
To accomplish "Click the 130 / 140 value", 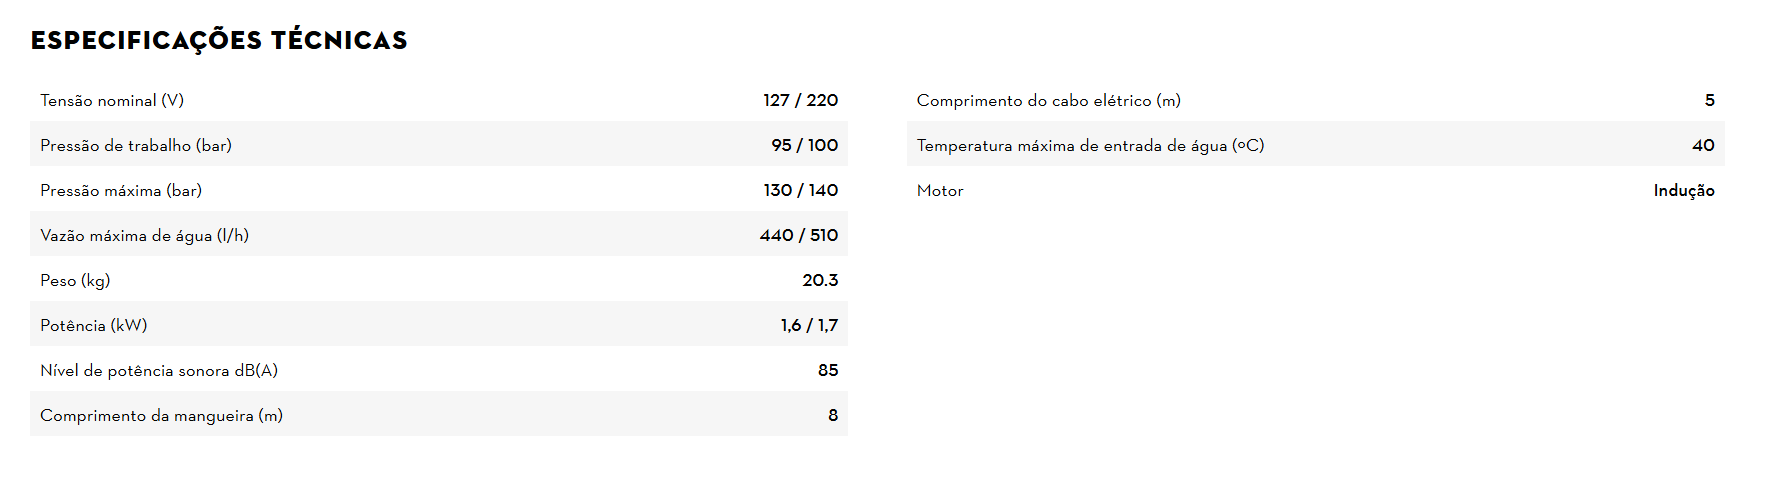I will tap(800, 190).
